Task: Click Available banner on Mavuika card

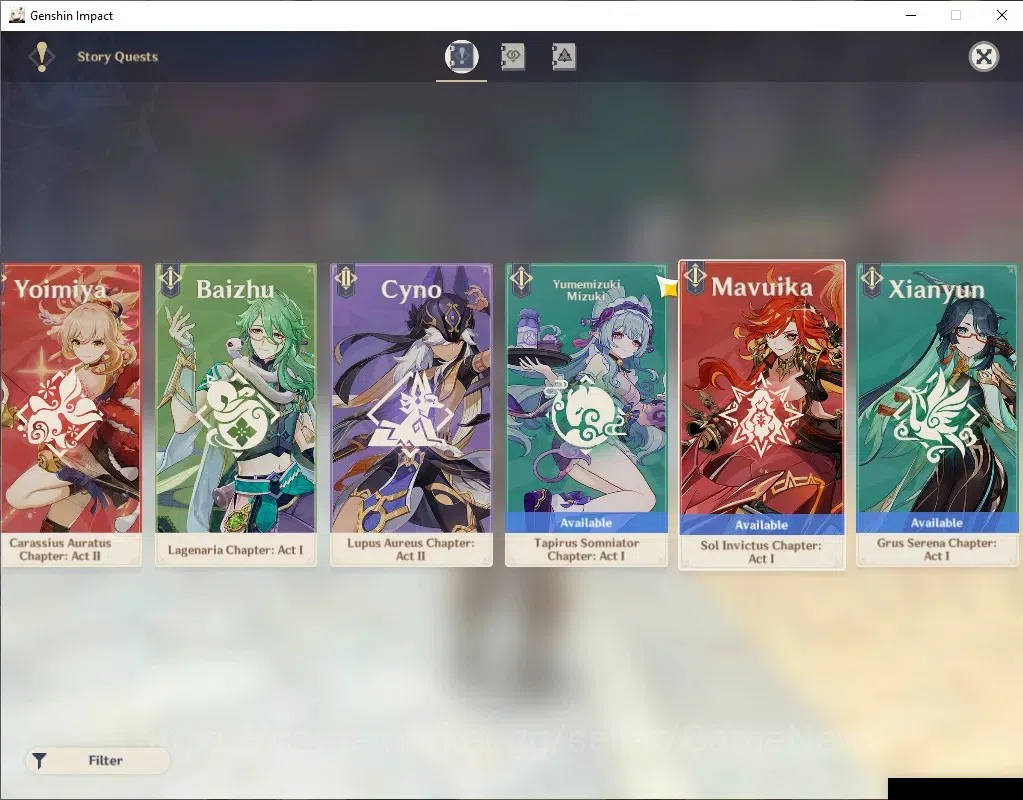Action: click(x=761, y=525)
